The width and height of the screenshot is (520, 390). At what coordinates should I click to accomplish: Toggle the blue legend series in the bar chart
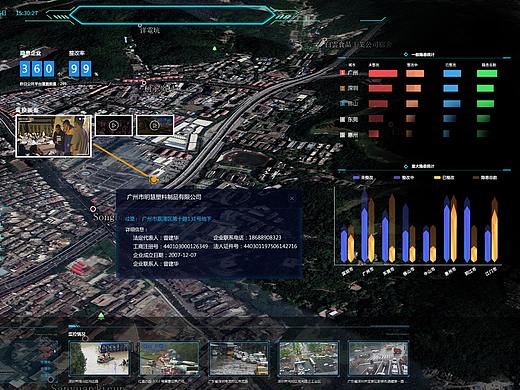pyautogui.click(x=363, y=178)
